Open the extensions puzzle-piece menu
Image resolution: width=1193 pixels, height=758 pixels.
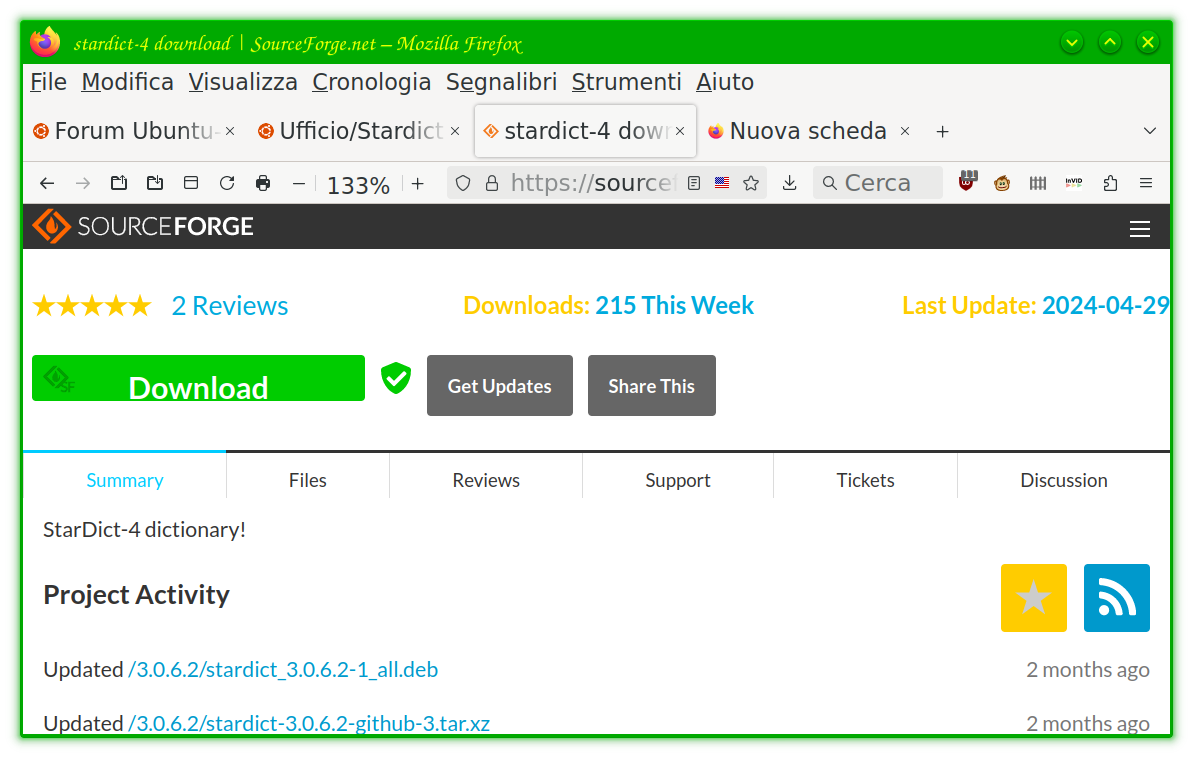[1110, 183]
